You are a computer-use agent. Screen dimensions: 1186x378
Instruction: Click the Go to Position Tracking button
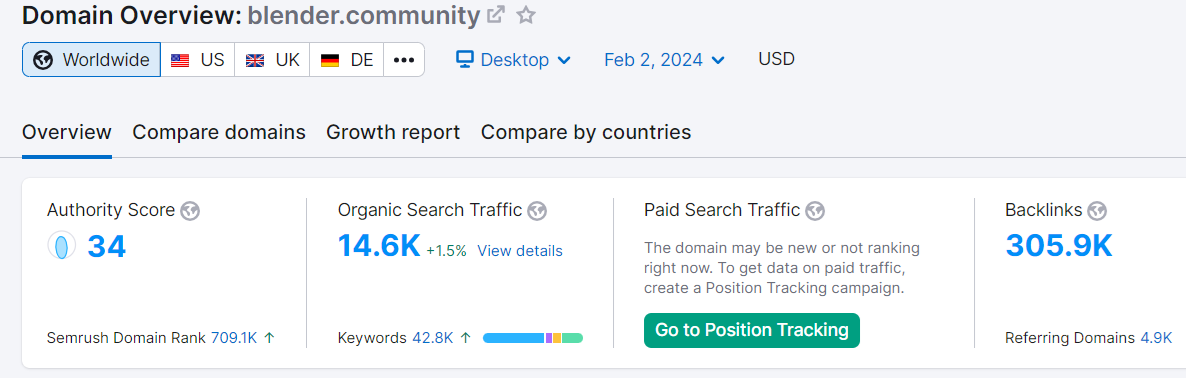pos(752,330)
